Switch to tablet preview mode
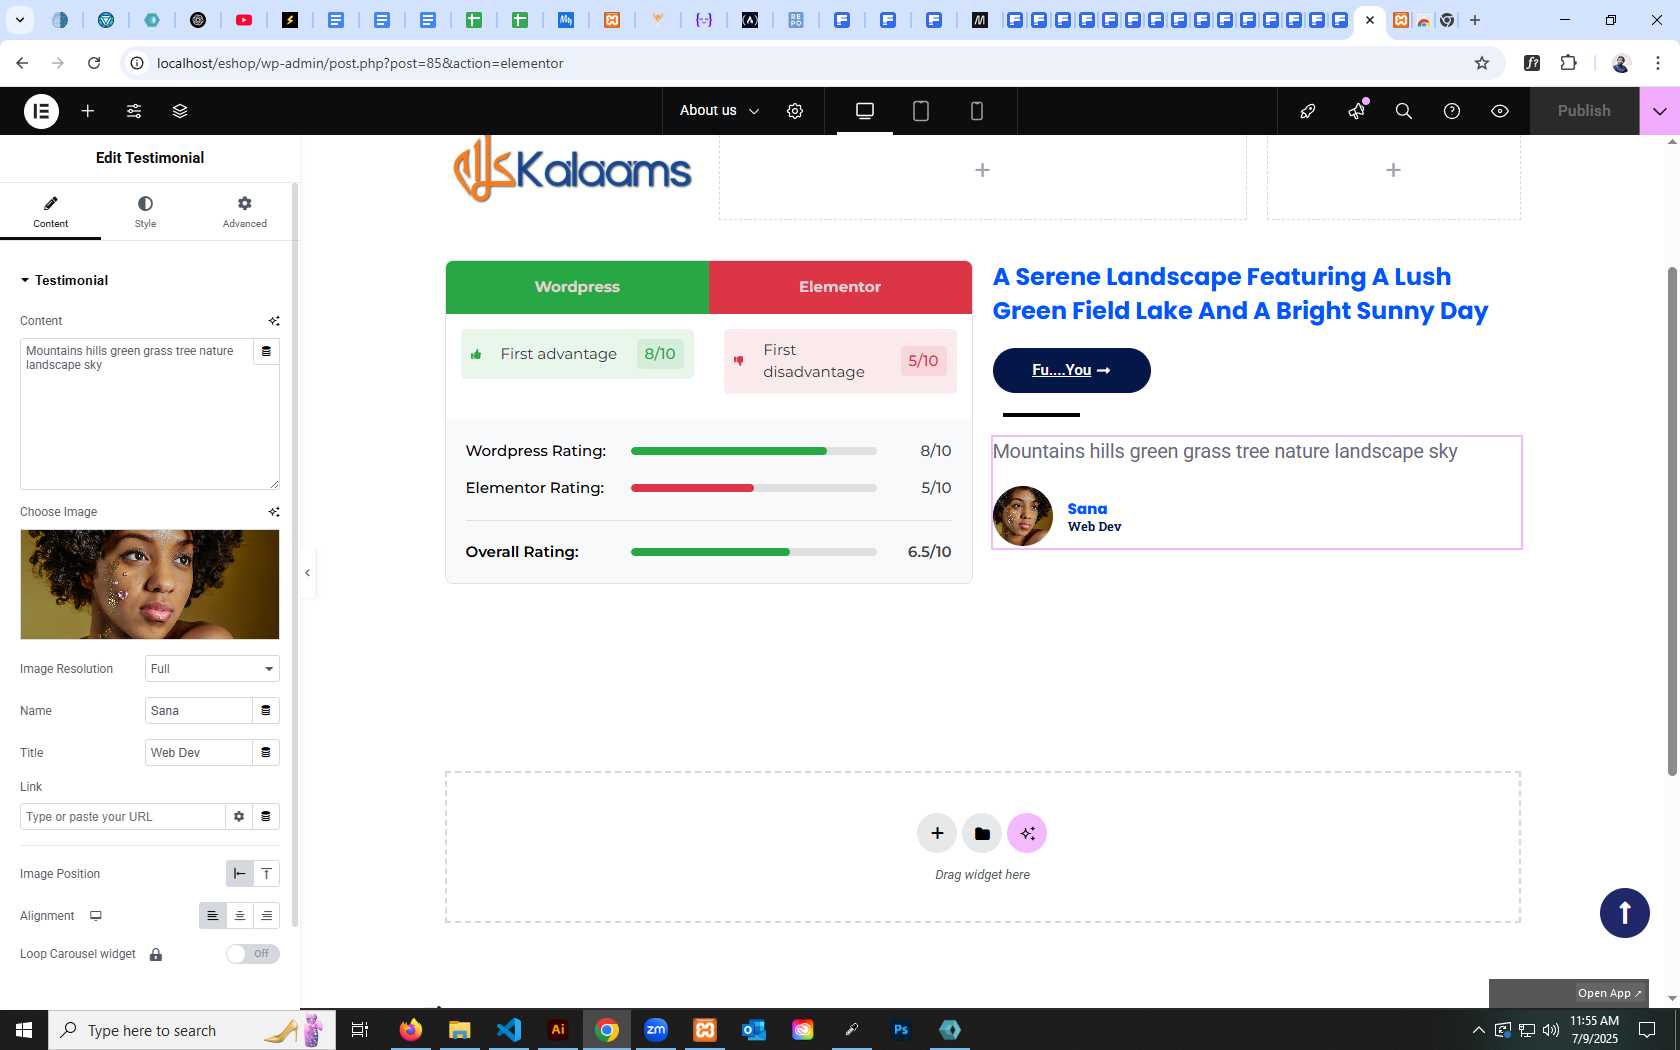This screenshot has height=1050, width=1680. (x=921, y=111)
